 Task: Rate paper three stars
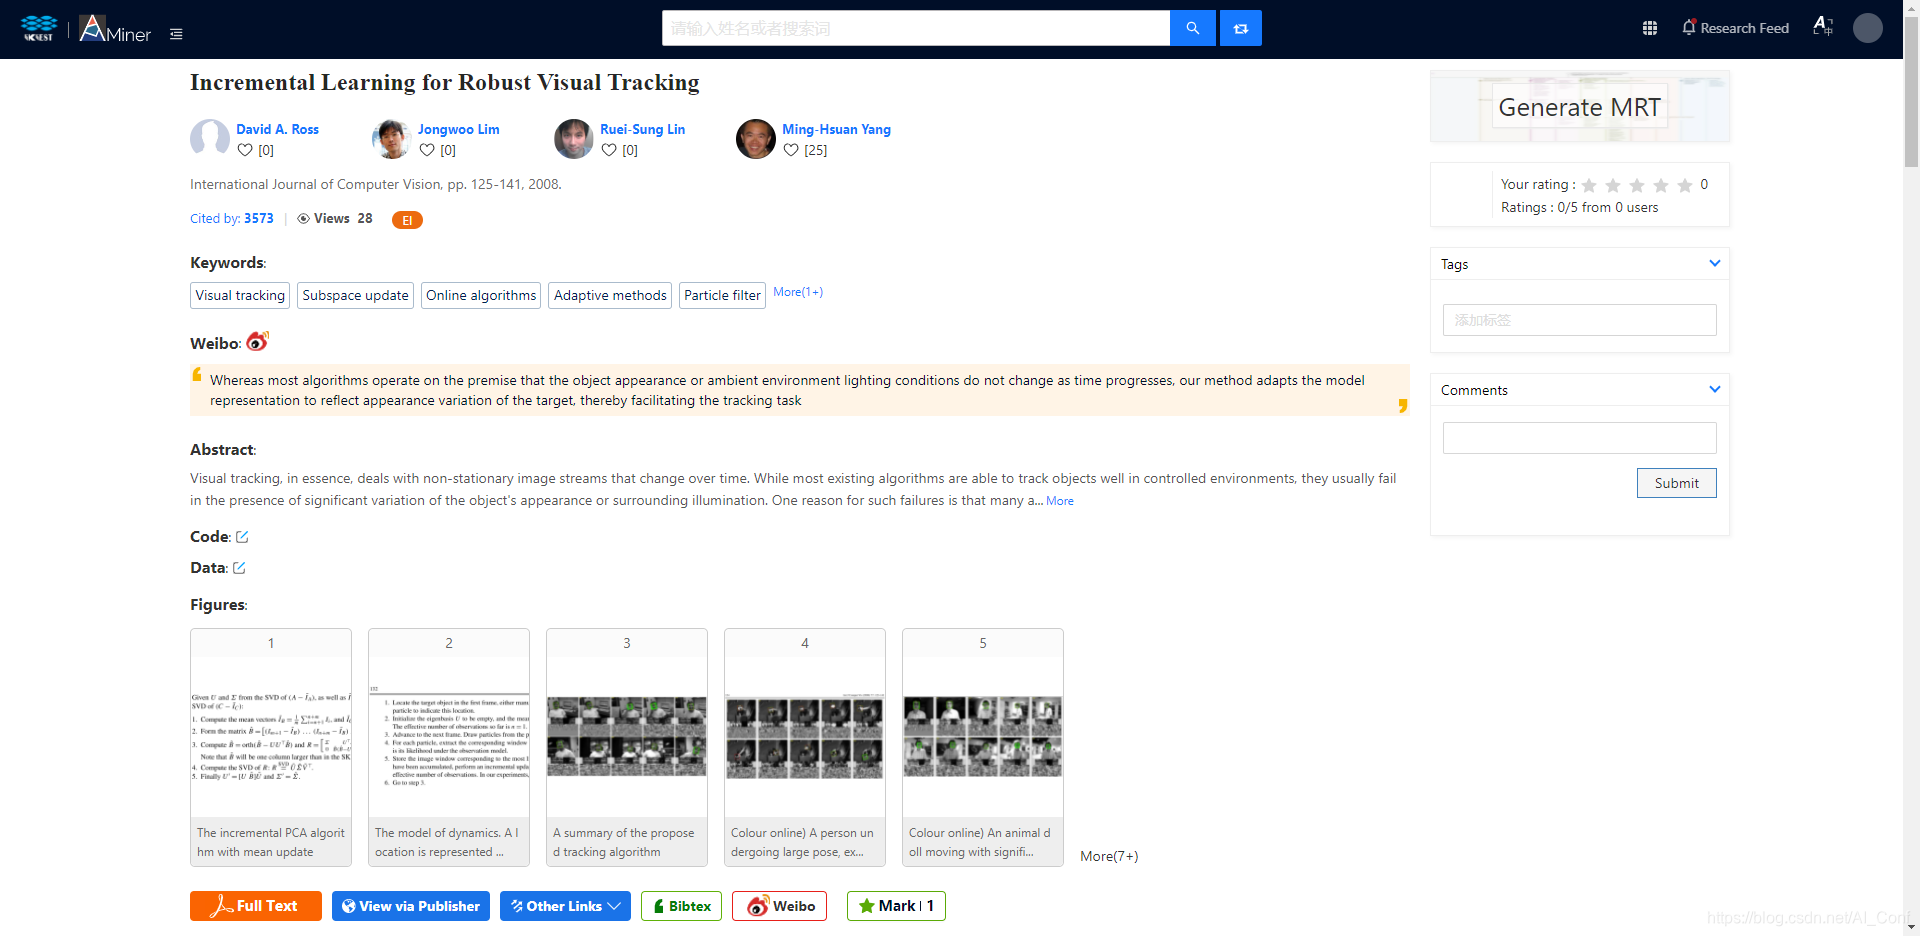pos(1637,185)
